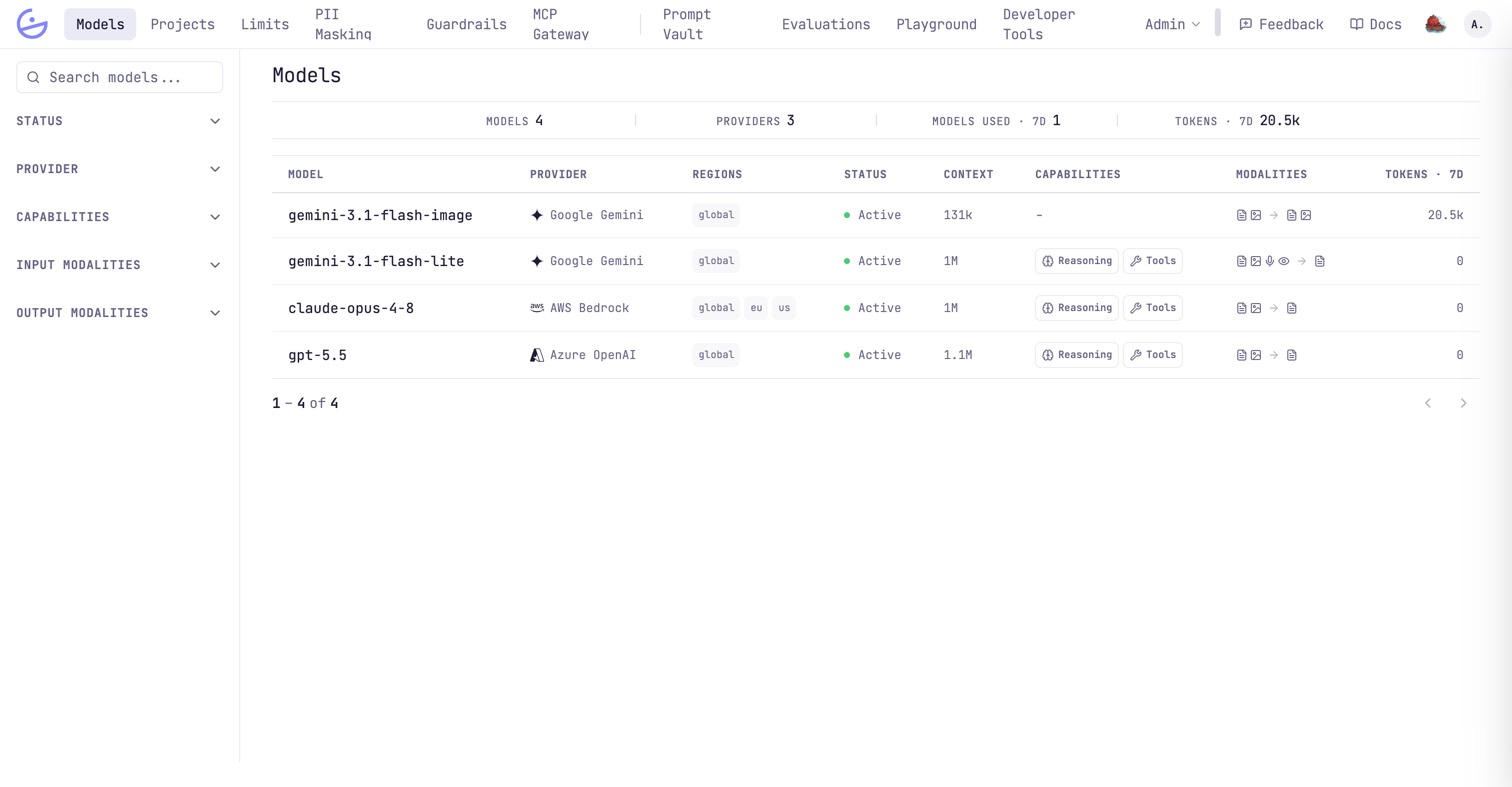Click the microphone audio modality icon for gemini-3.1-flash-lite
1512x787 pixels.
pos(1270,261)
